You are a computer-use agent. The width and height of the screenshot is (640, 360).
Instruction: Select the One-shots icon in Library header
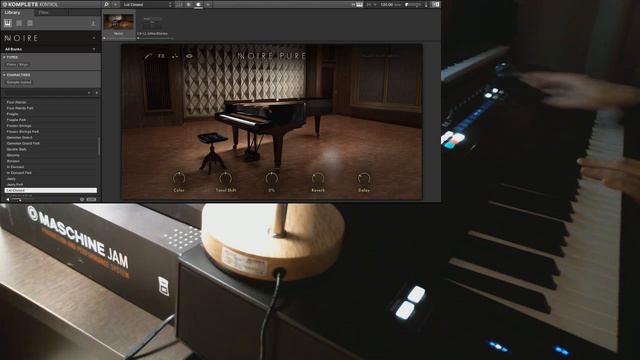[30, 23]
